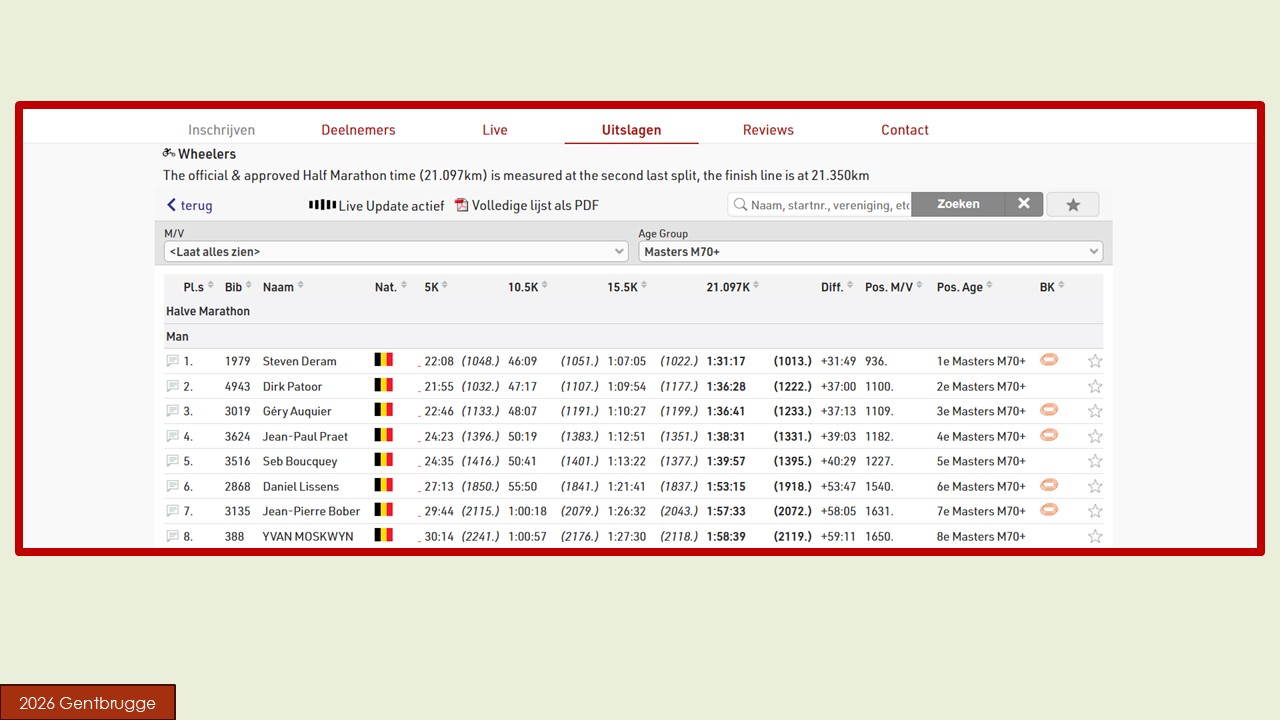Favorite Steven Deram with the star

pyautogui.click(x=1095, y=361)
